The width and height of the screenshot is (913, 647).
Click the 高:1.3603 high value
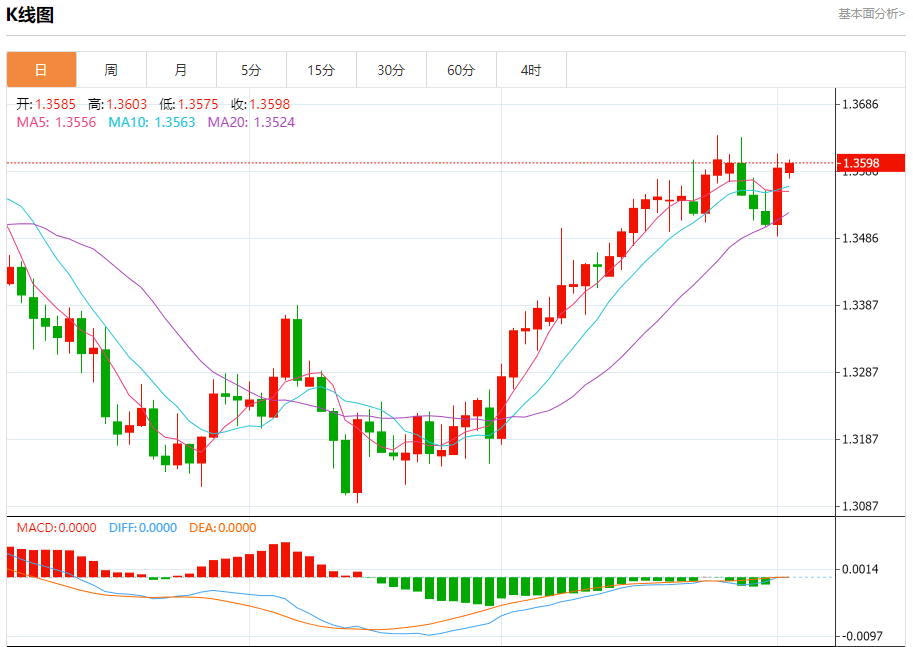117,104
